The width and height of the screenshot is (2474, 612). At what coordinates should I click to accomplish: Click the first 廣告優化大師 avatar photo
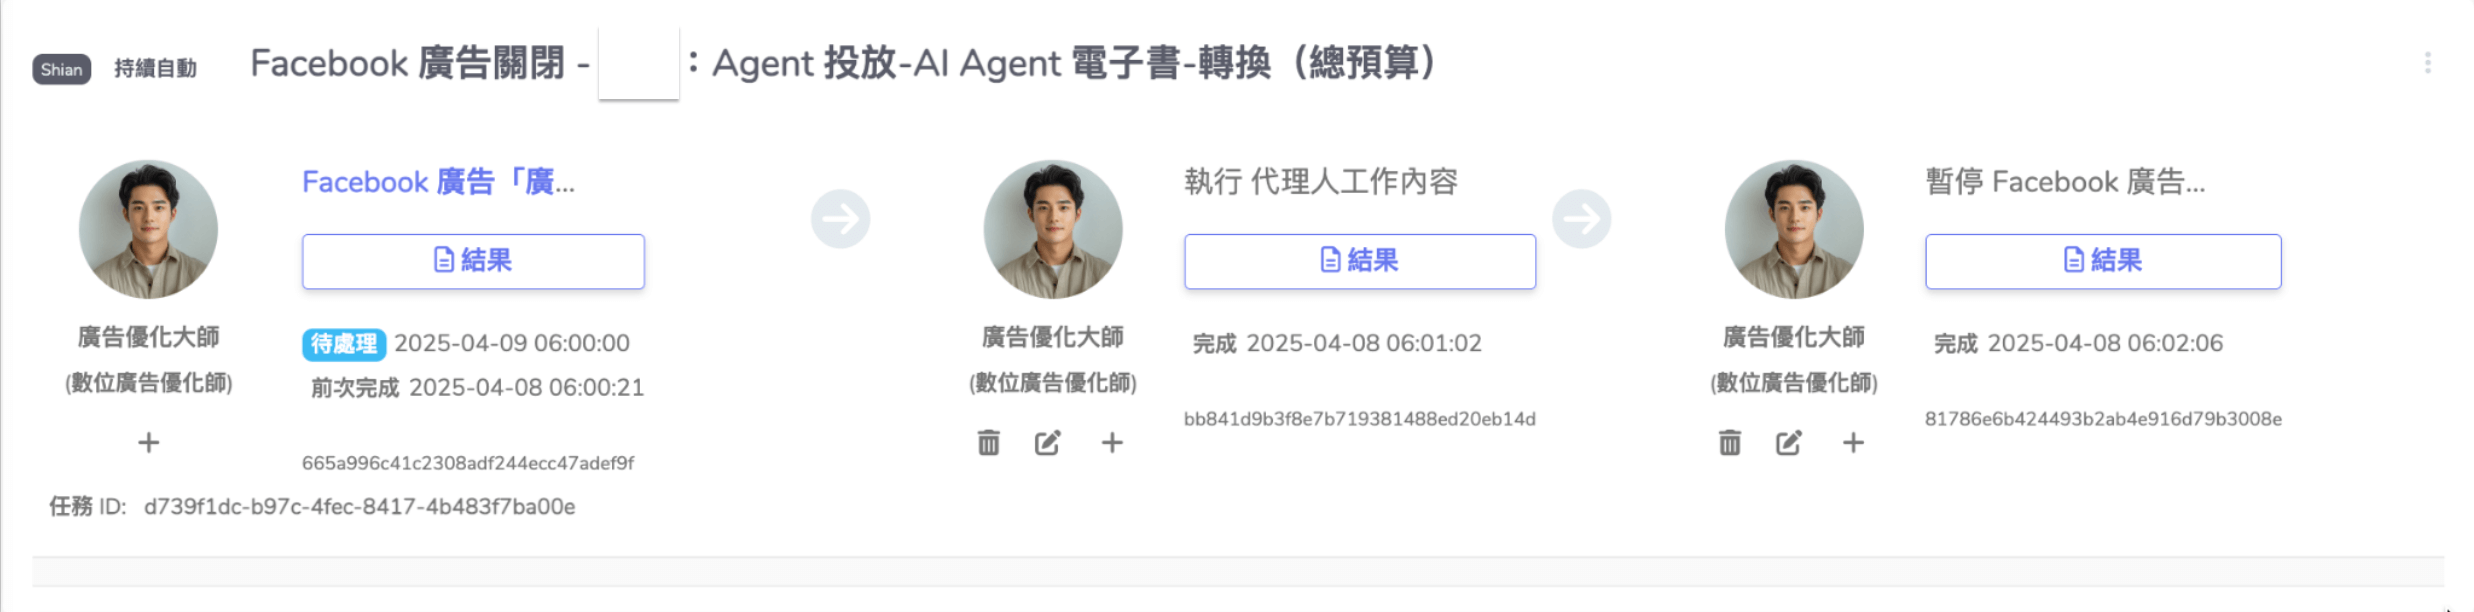[x=148, y=229]
